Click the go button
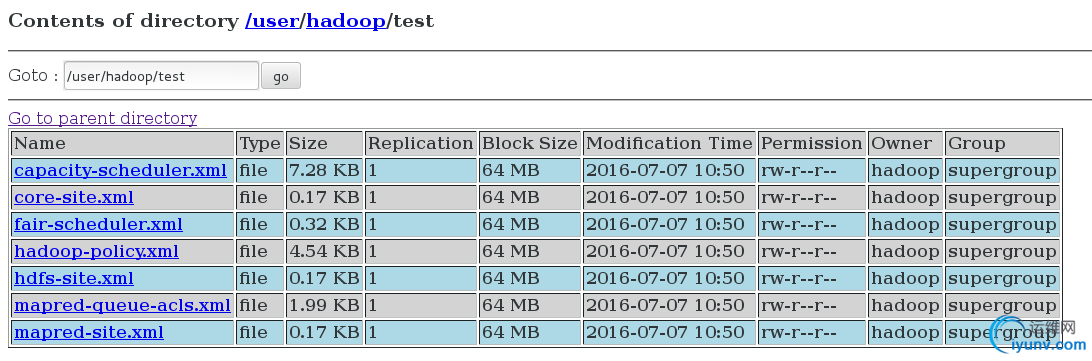 click(281, 76)
